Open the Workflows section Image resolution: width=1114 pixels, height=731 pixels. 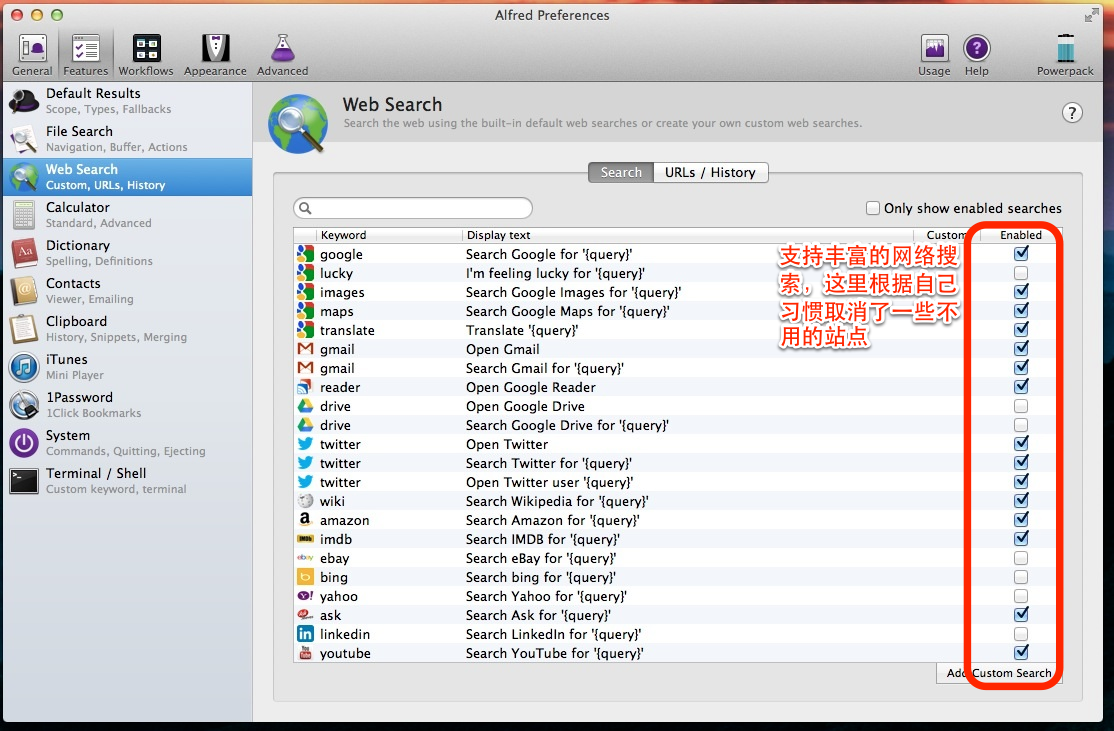(146, 55)
